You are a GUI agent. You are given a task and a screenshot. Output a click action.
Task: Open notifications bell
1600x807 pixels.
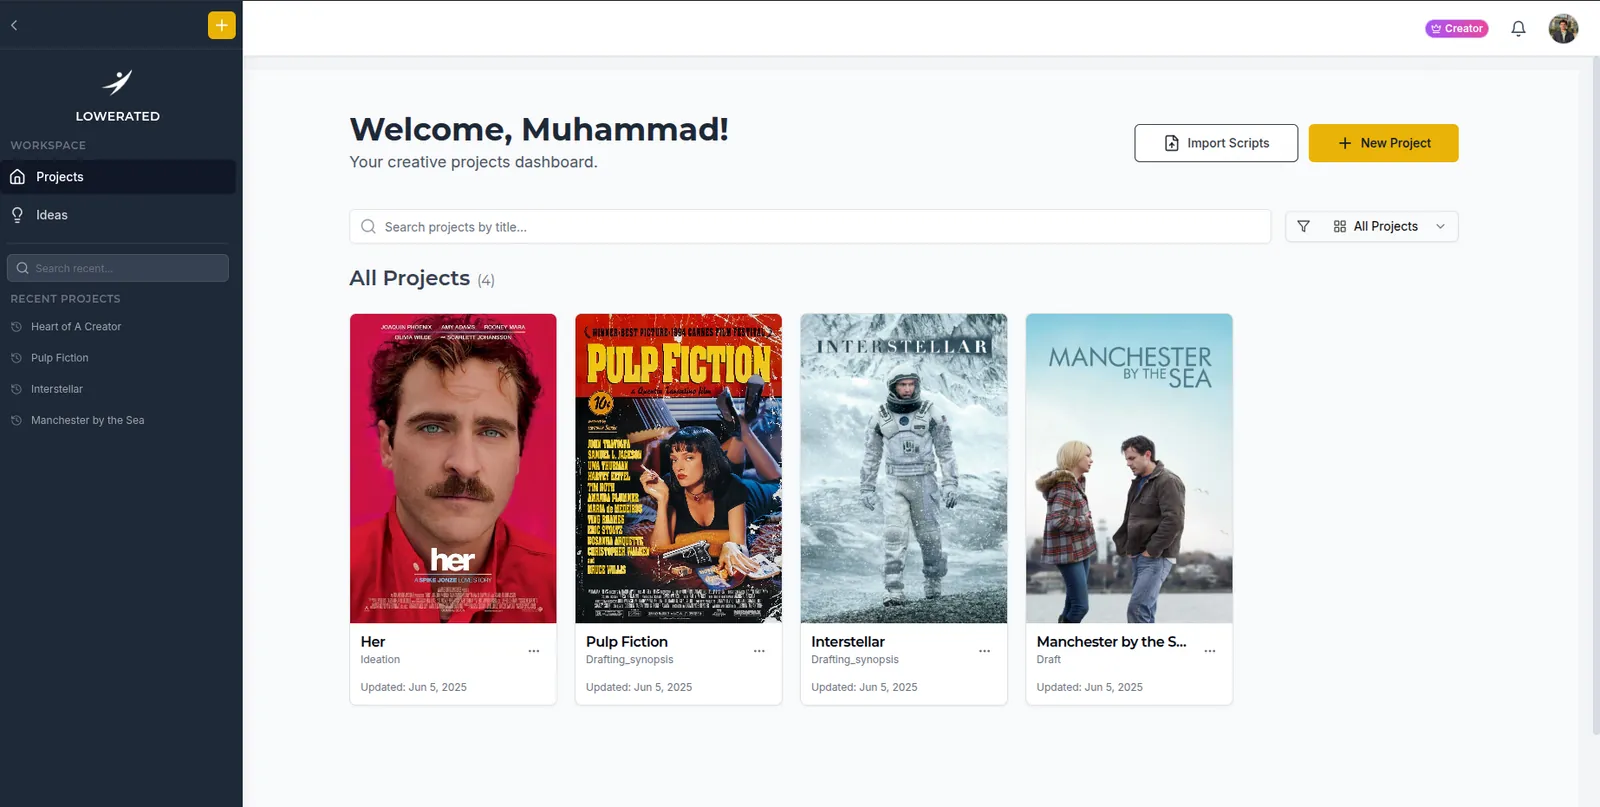(1518, 29)
